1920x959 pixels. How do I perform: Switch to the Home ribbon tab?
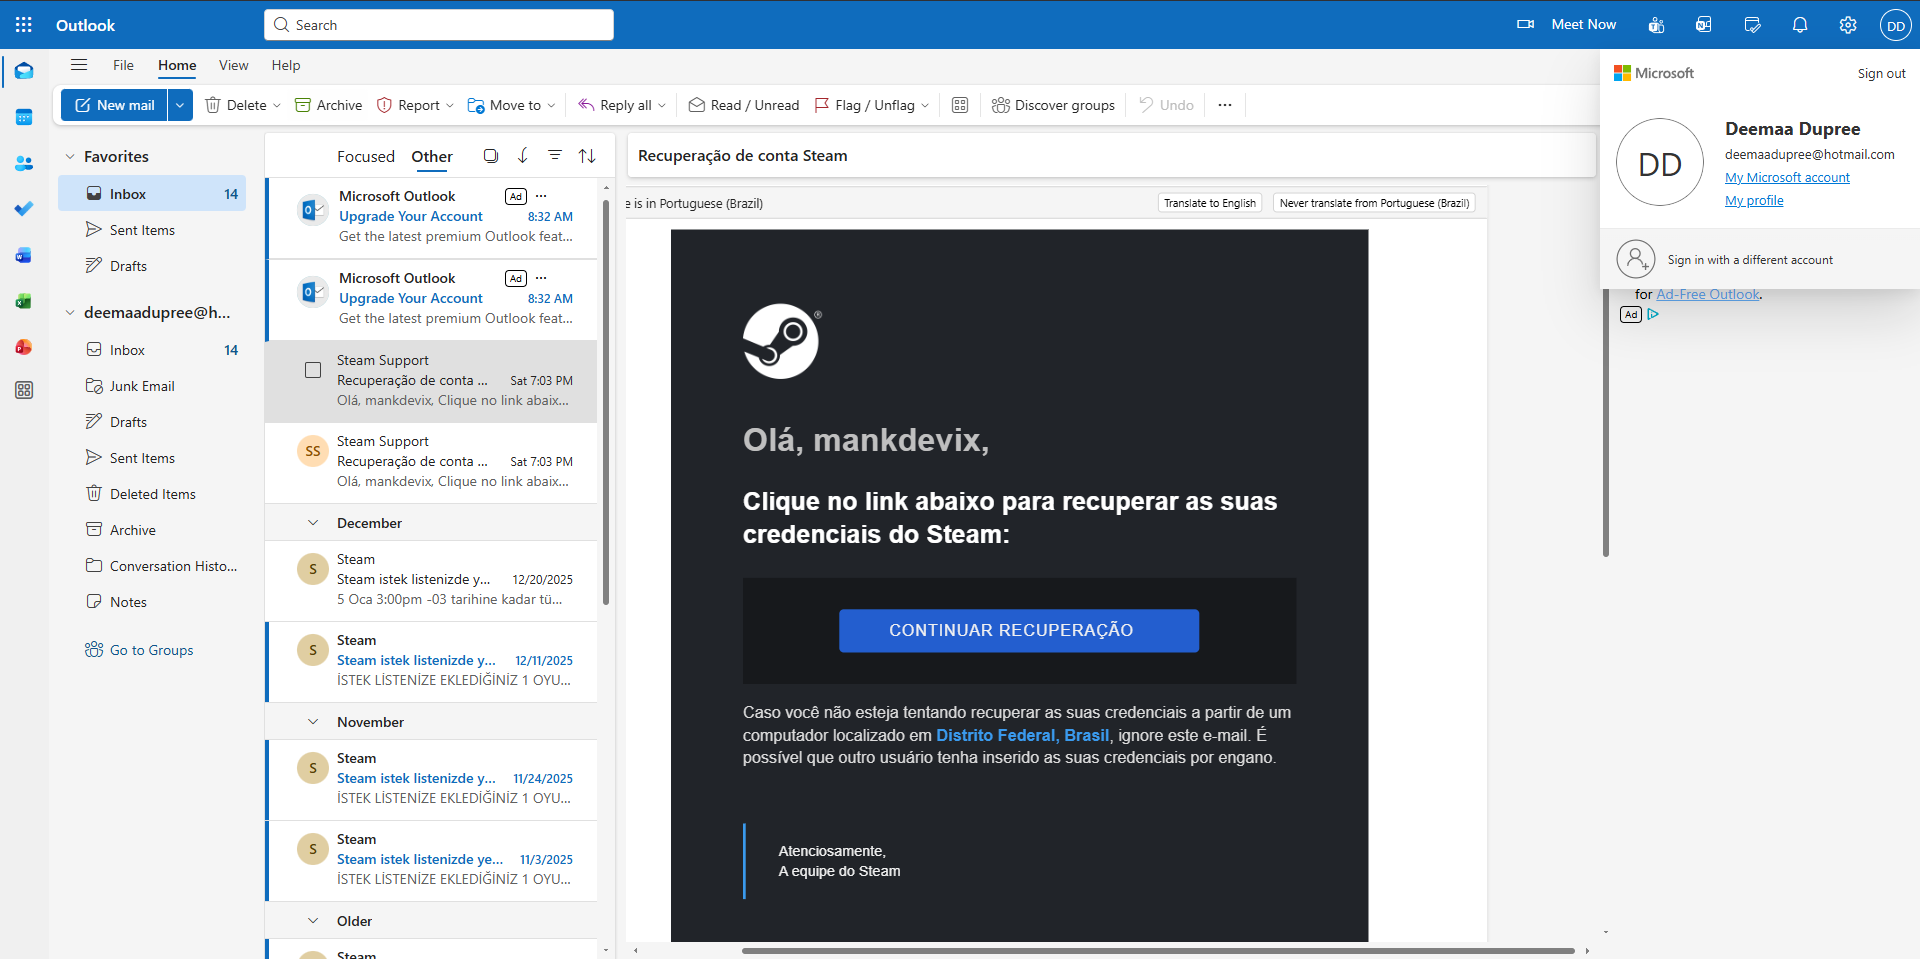tap(177, 65)
